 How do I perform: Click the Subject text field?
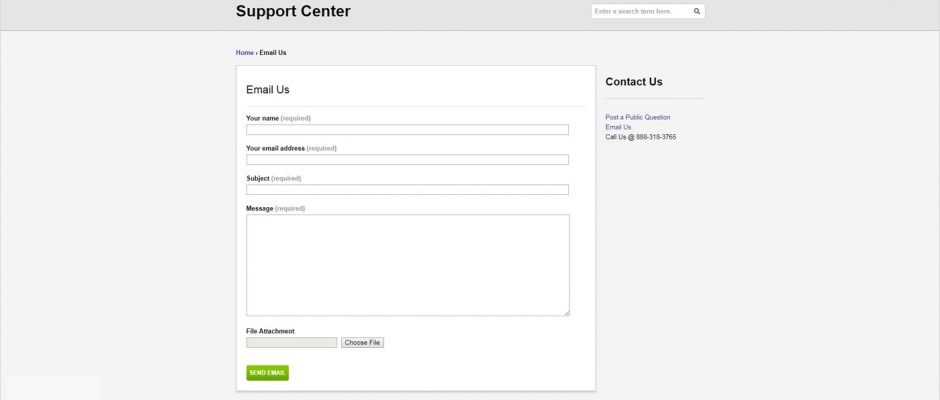coord(407,190)
